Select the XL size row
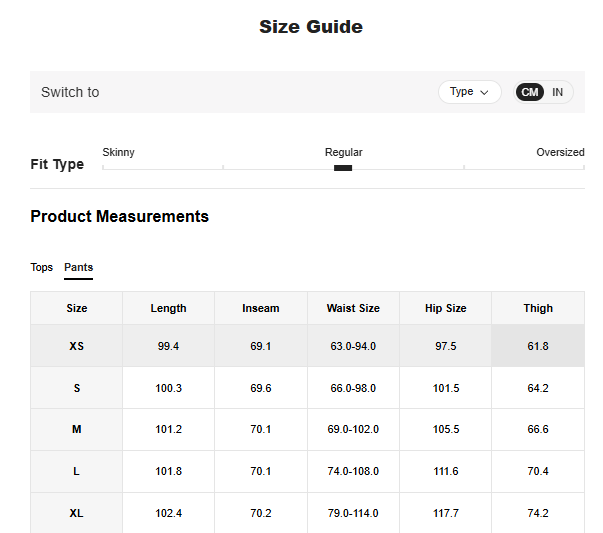Viewport: 603px width, 533px height. coord(77,513)
